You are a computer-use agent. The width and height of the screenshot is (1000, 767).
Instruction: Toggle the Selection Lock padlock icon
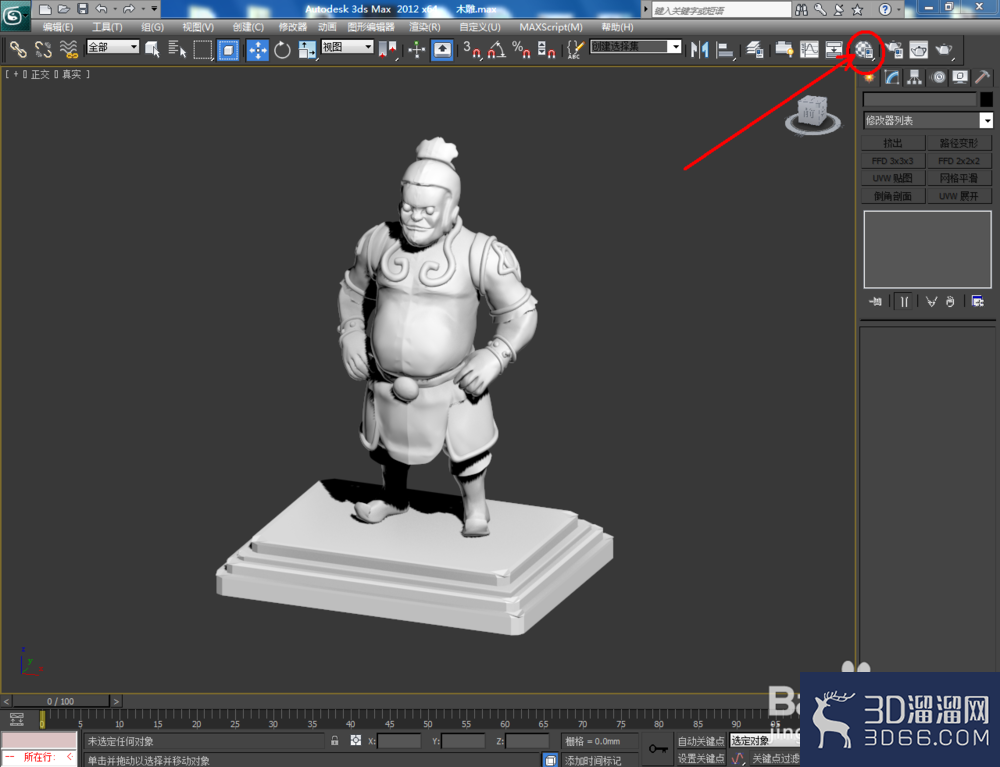tap(335, 741)
